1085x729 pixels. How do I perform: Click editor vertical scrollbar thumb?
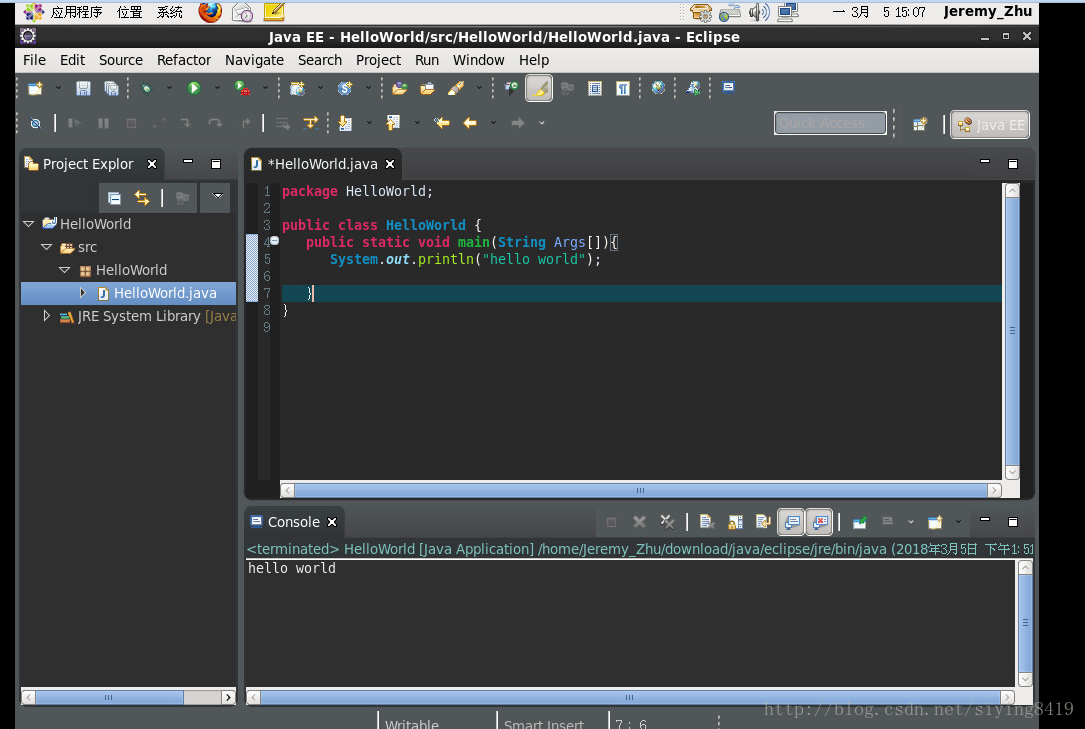point(1012,331)
